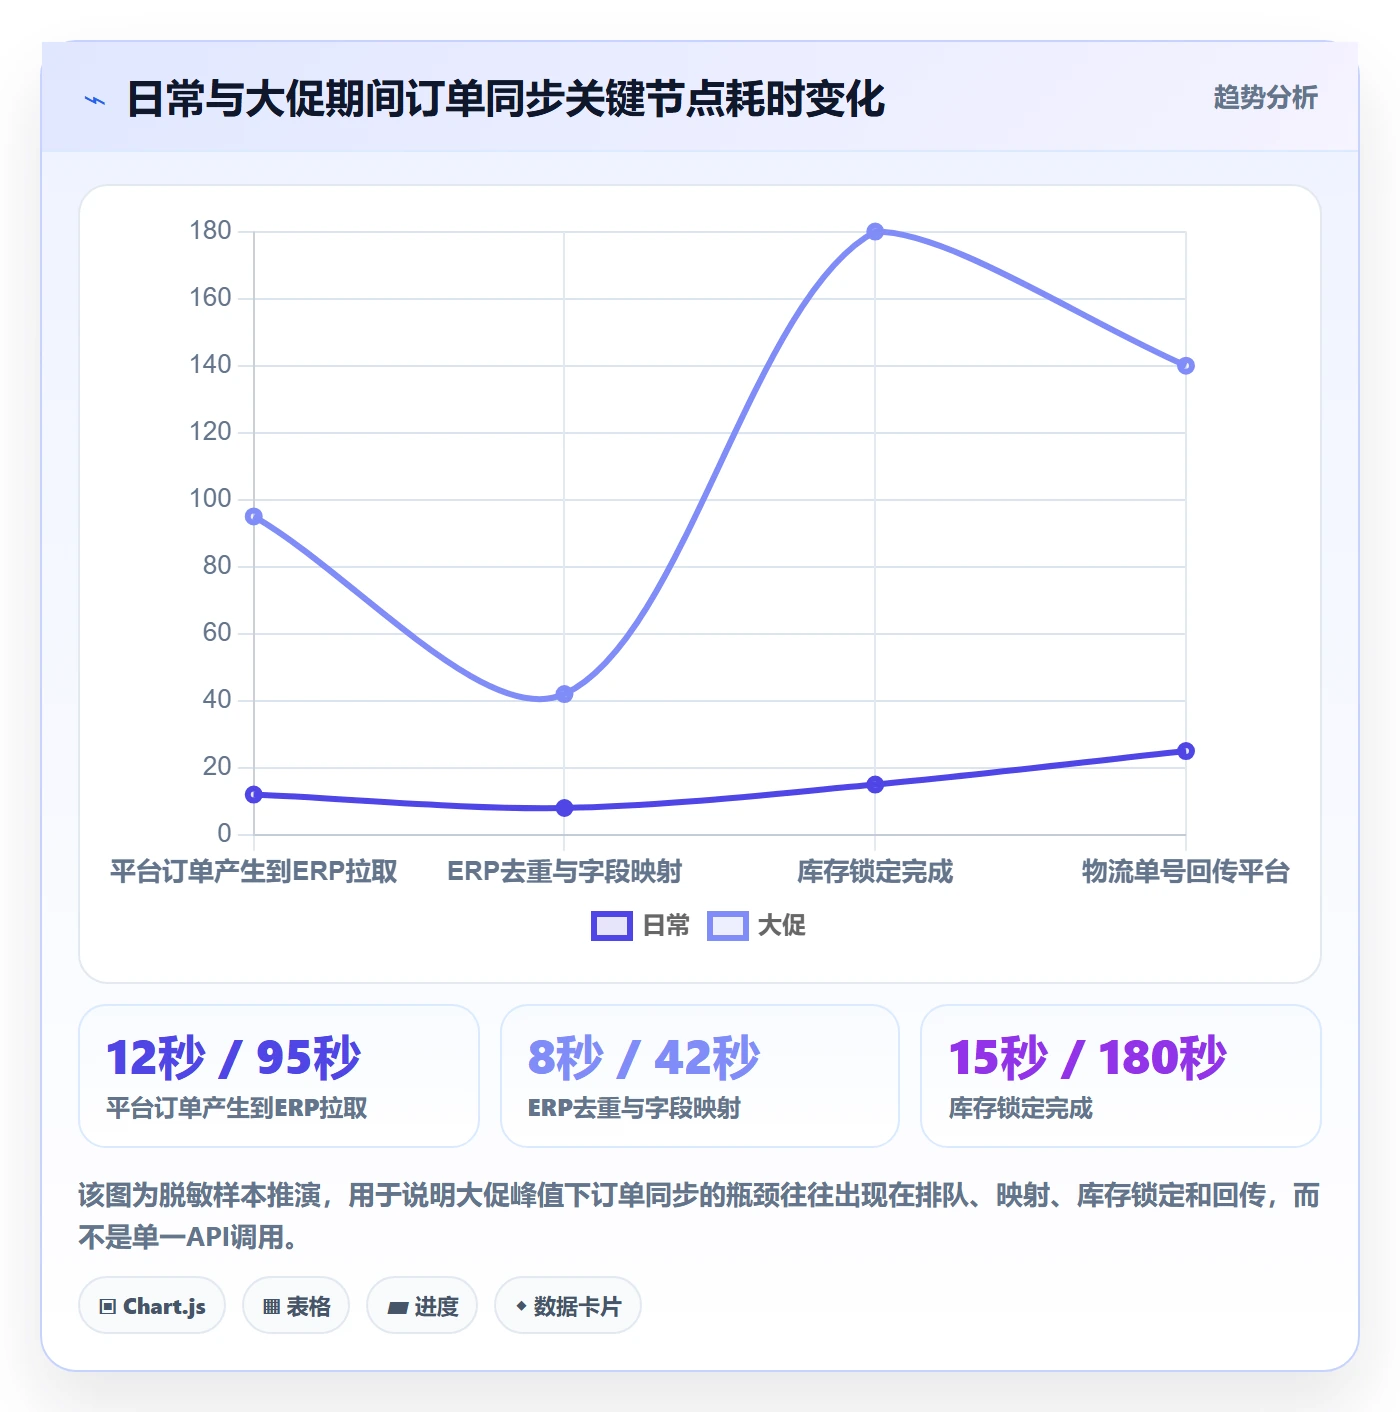Click x-axis label ERP去重与字段映射
Screen dimensions: 1400x1412
[x=564, y=871]
